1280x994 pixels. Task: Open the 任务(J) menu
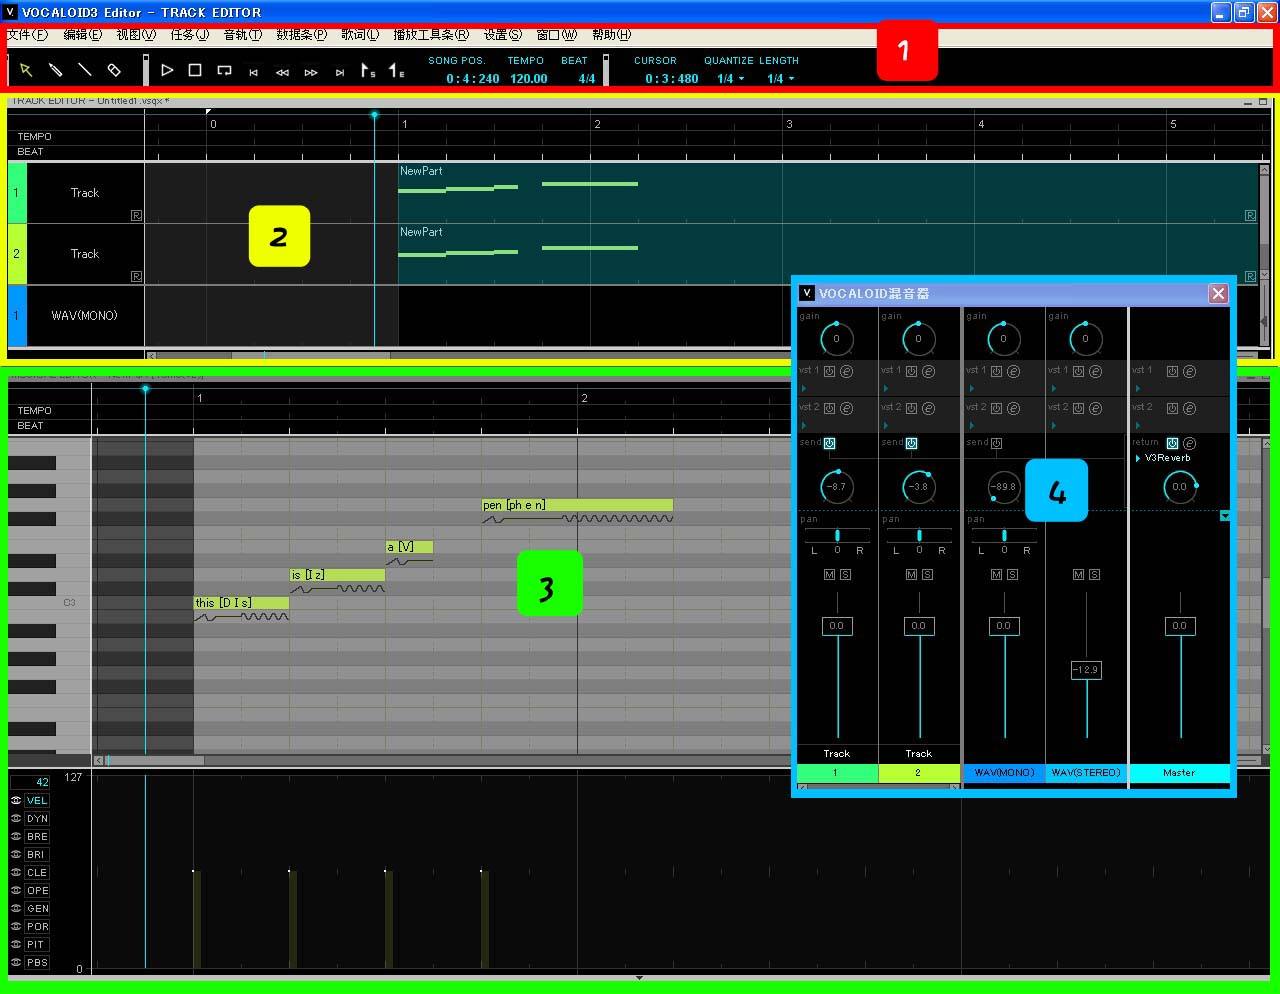point(189,35)
